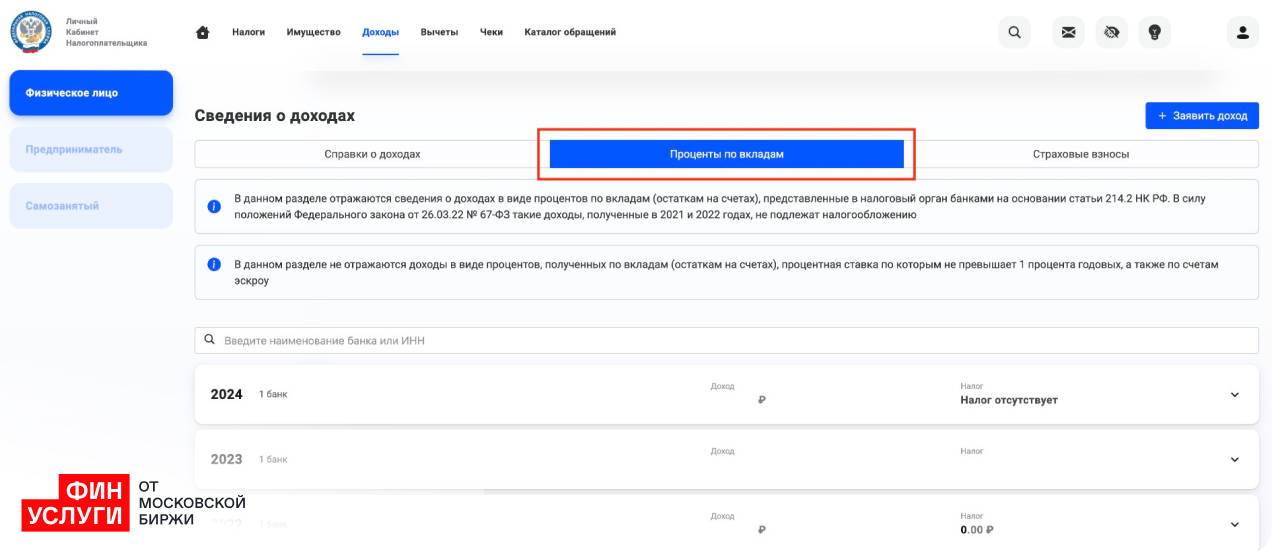The image size is (1272, 553).
Task: Open messages envelope icon
Action: pyautogui.click(x=1068, y=32)
